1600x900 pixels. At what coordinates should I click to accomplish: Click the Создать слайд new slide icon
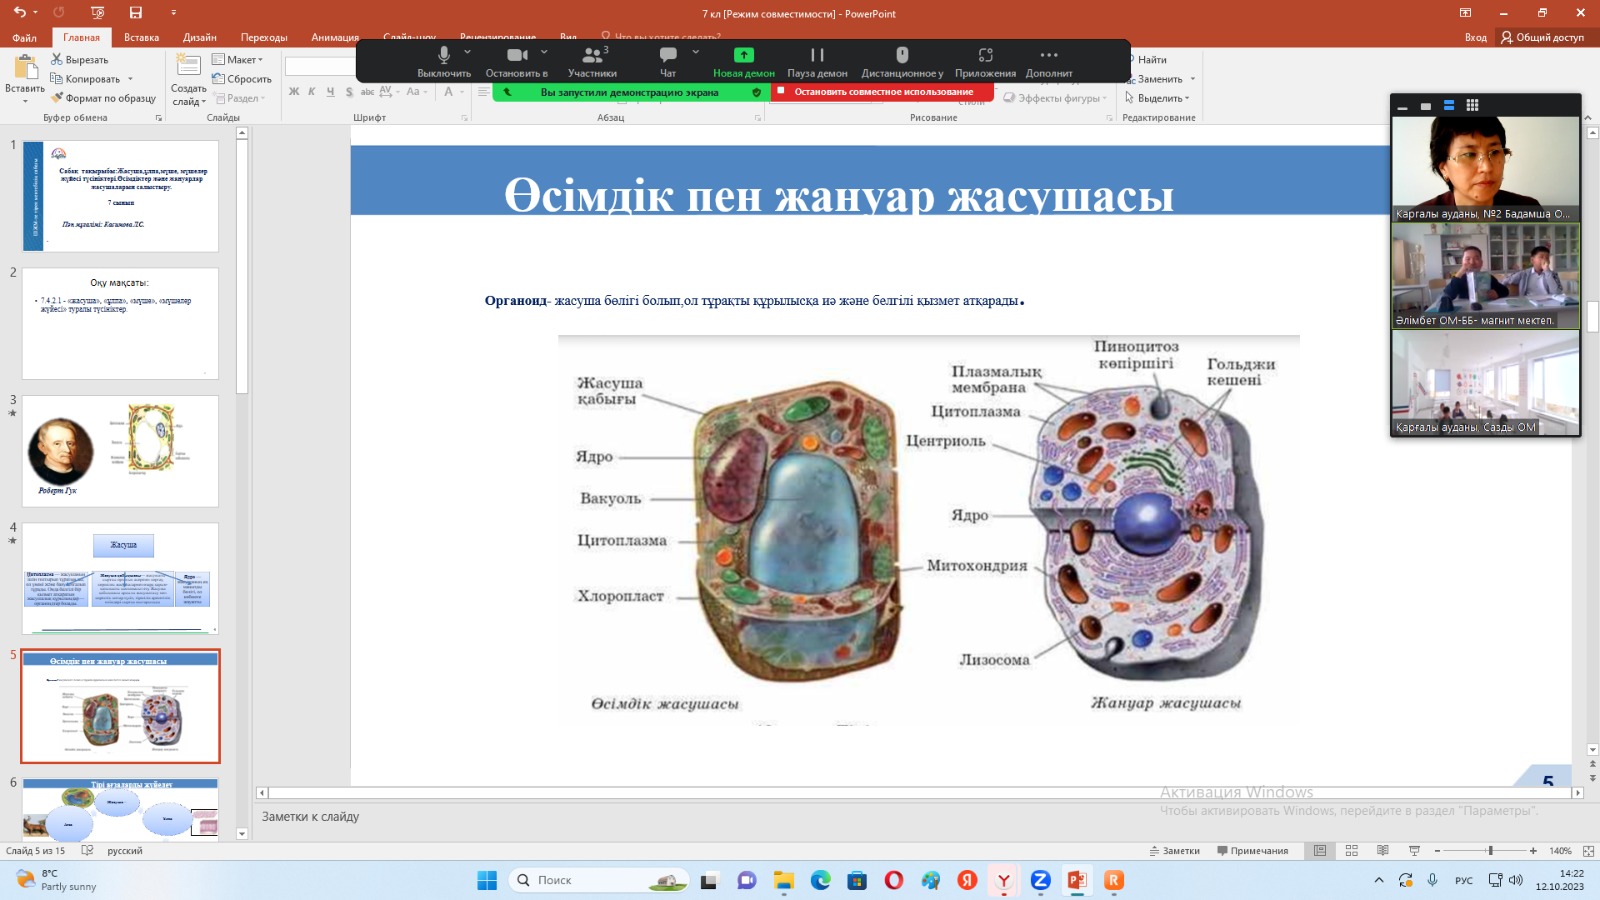(x=188, y=66)
